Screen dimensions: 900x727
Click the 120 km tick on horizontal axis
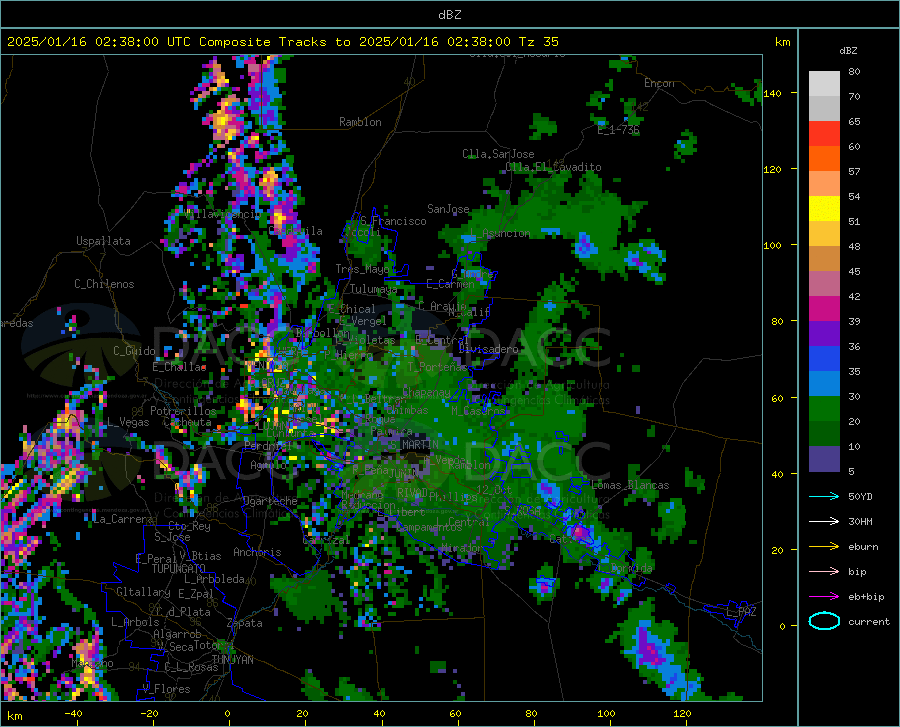pyautogui.click(x=682, y=714)
